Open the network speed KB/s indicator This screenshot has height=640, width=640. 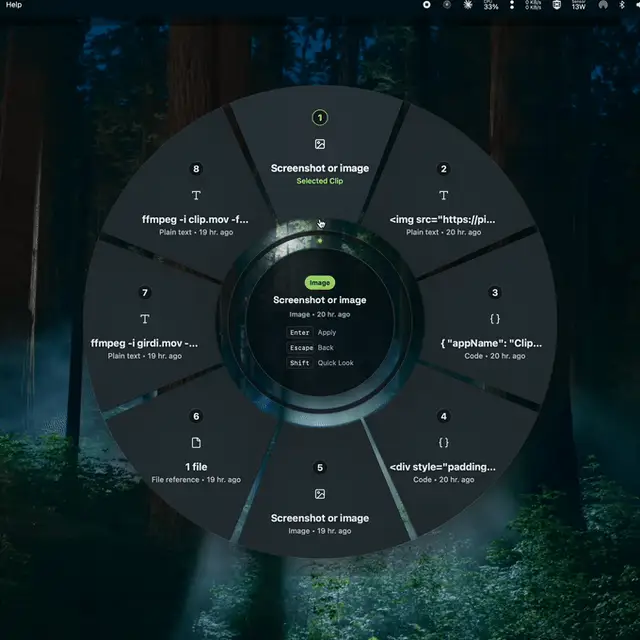pos(533,4)
